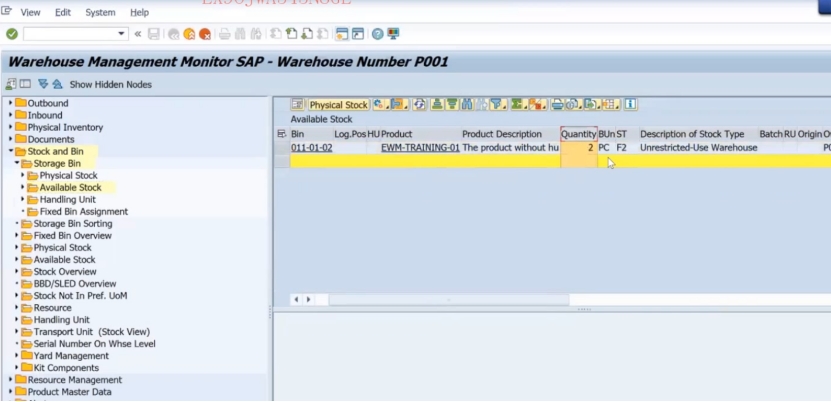The height and width of the screenshot is (402, 831).
Task: Select the Stock Overview tree item
Action: [65, 272]
